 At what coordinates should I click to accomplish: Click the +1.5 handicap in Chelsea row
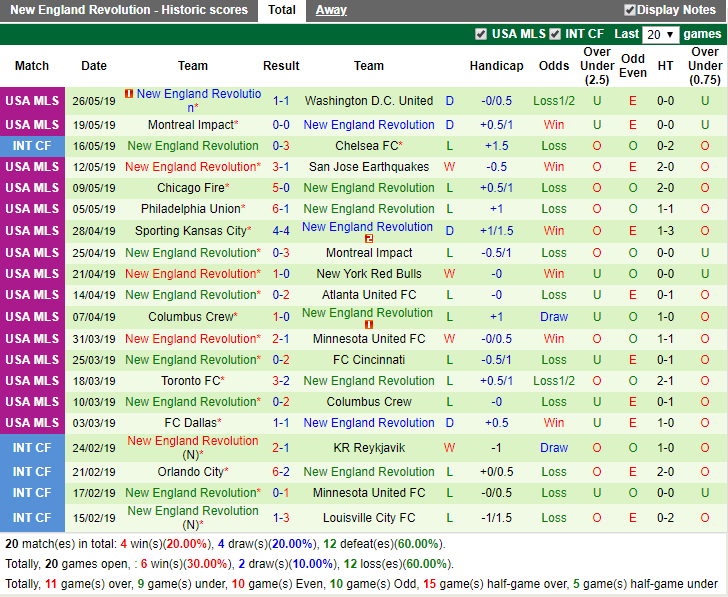[496, 146]
